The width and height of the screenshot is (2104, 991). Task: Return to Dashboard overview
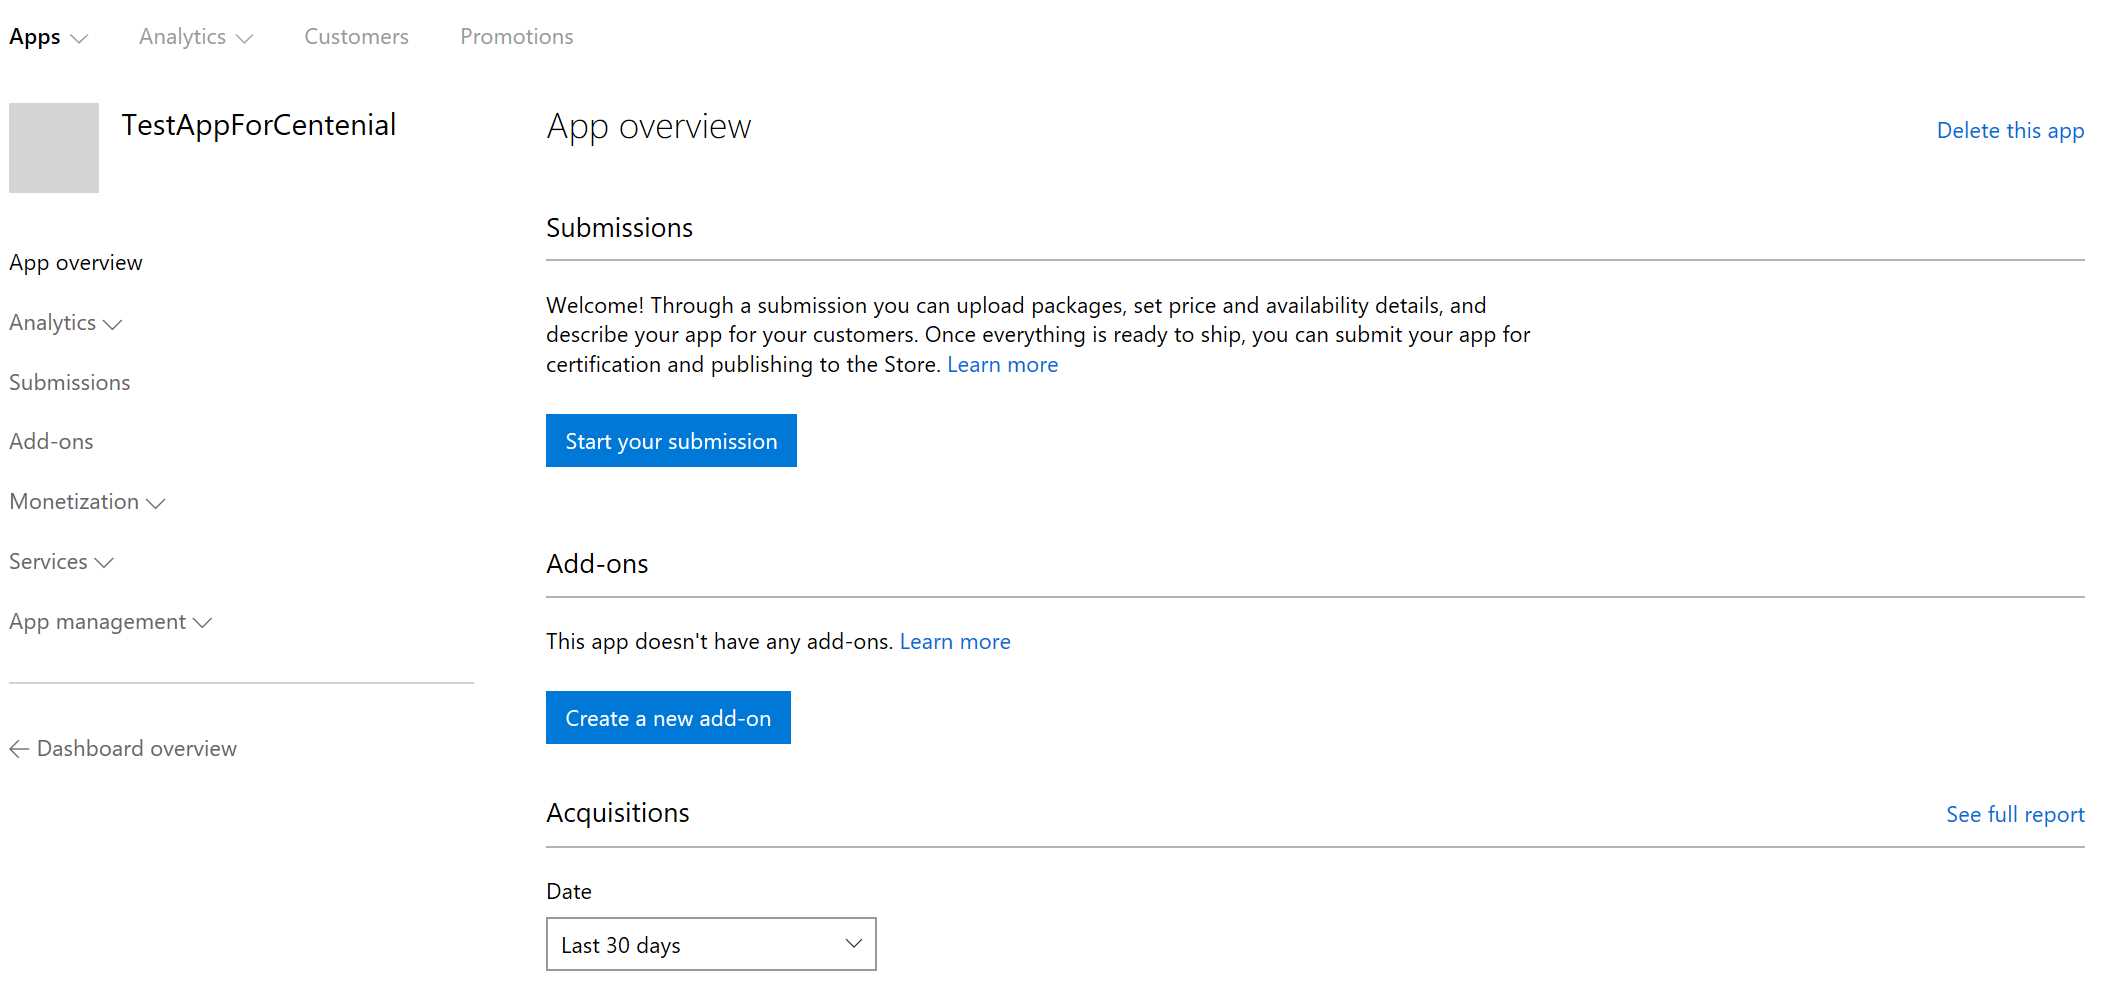click(136, 748)
